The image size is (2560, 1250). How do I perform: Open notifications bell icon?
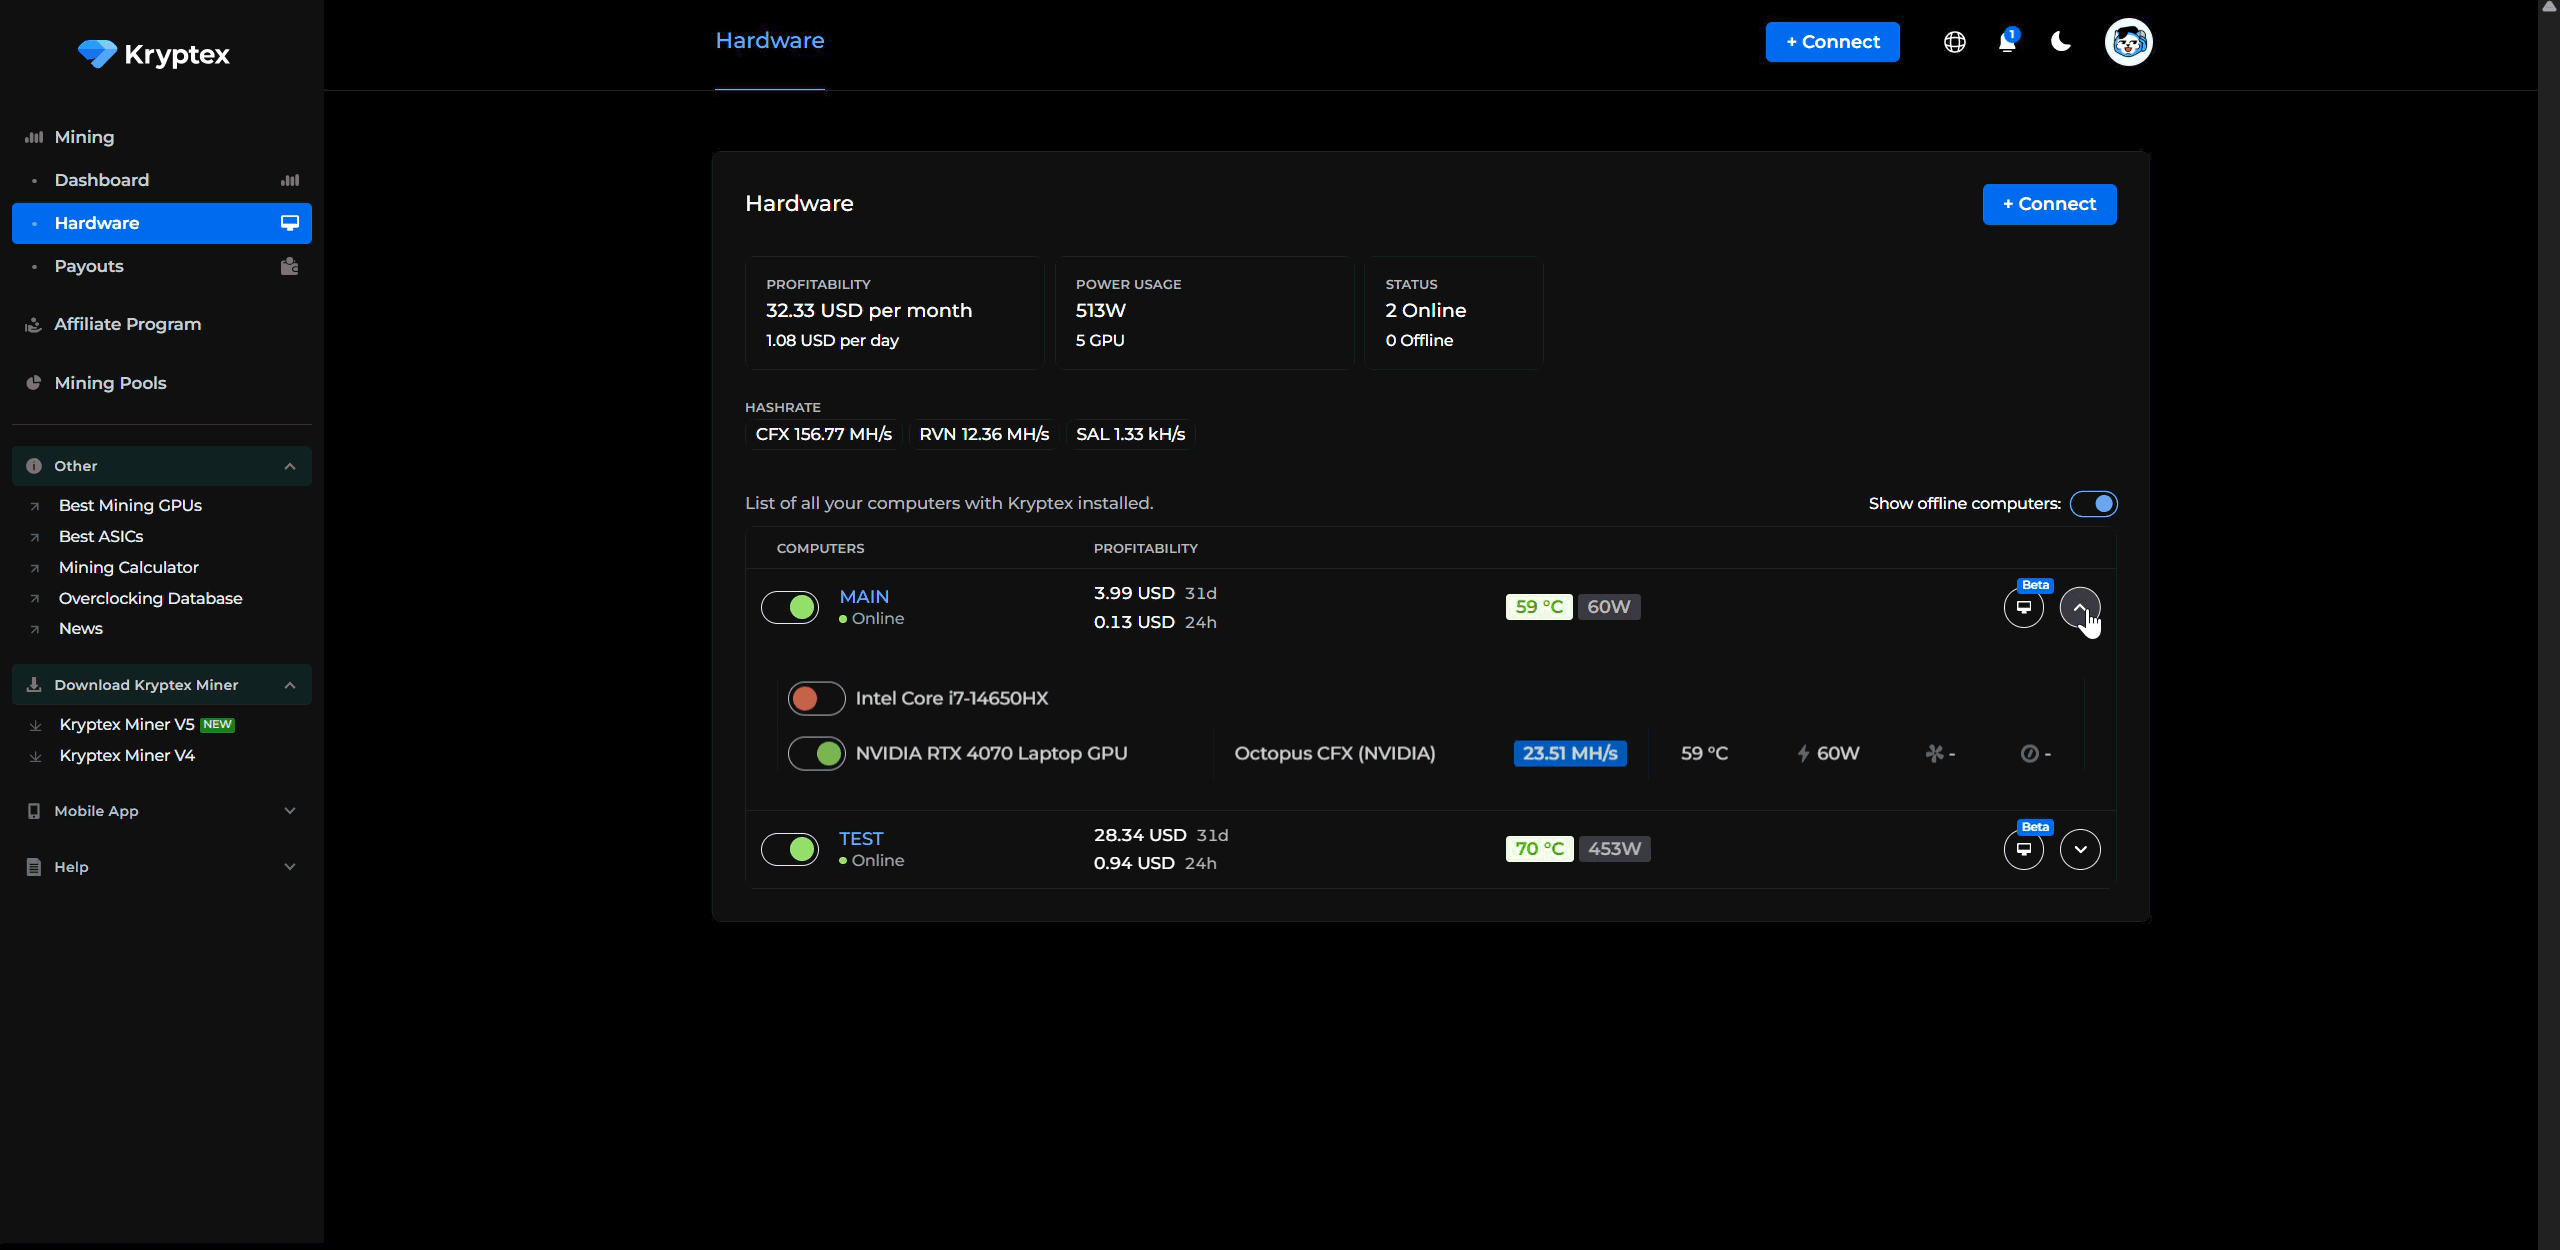[2007, 42]
